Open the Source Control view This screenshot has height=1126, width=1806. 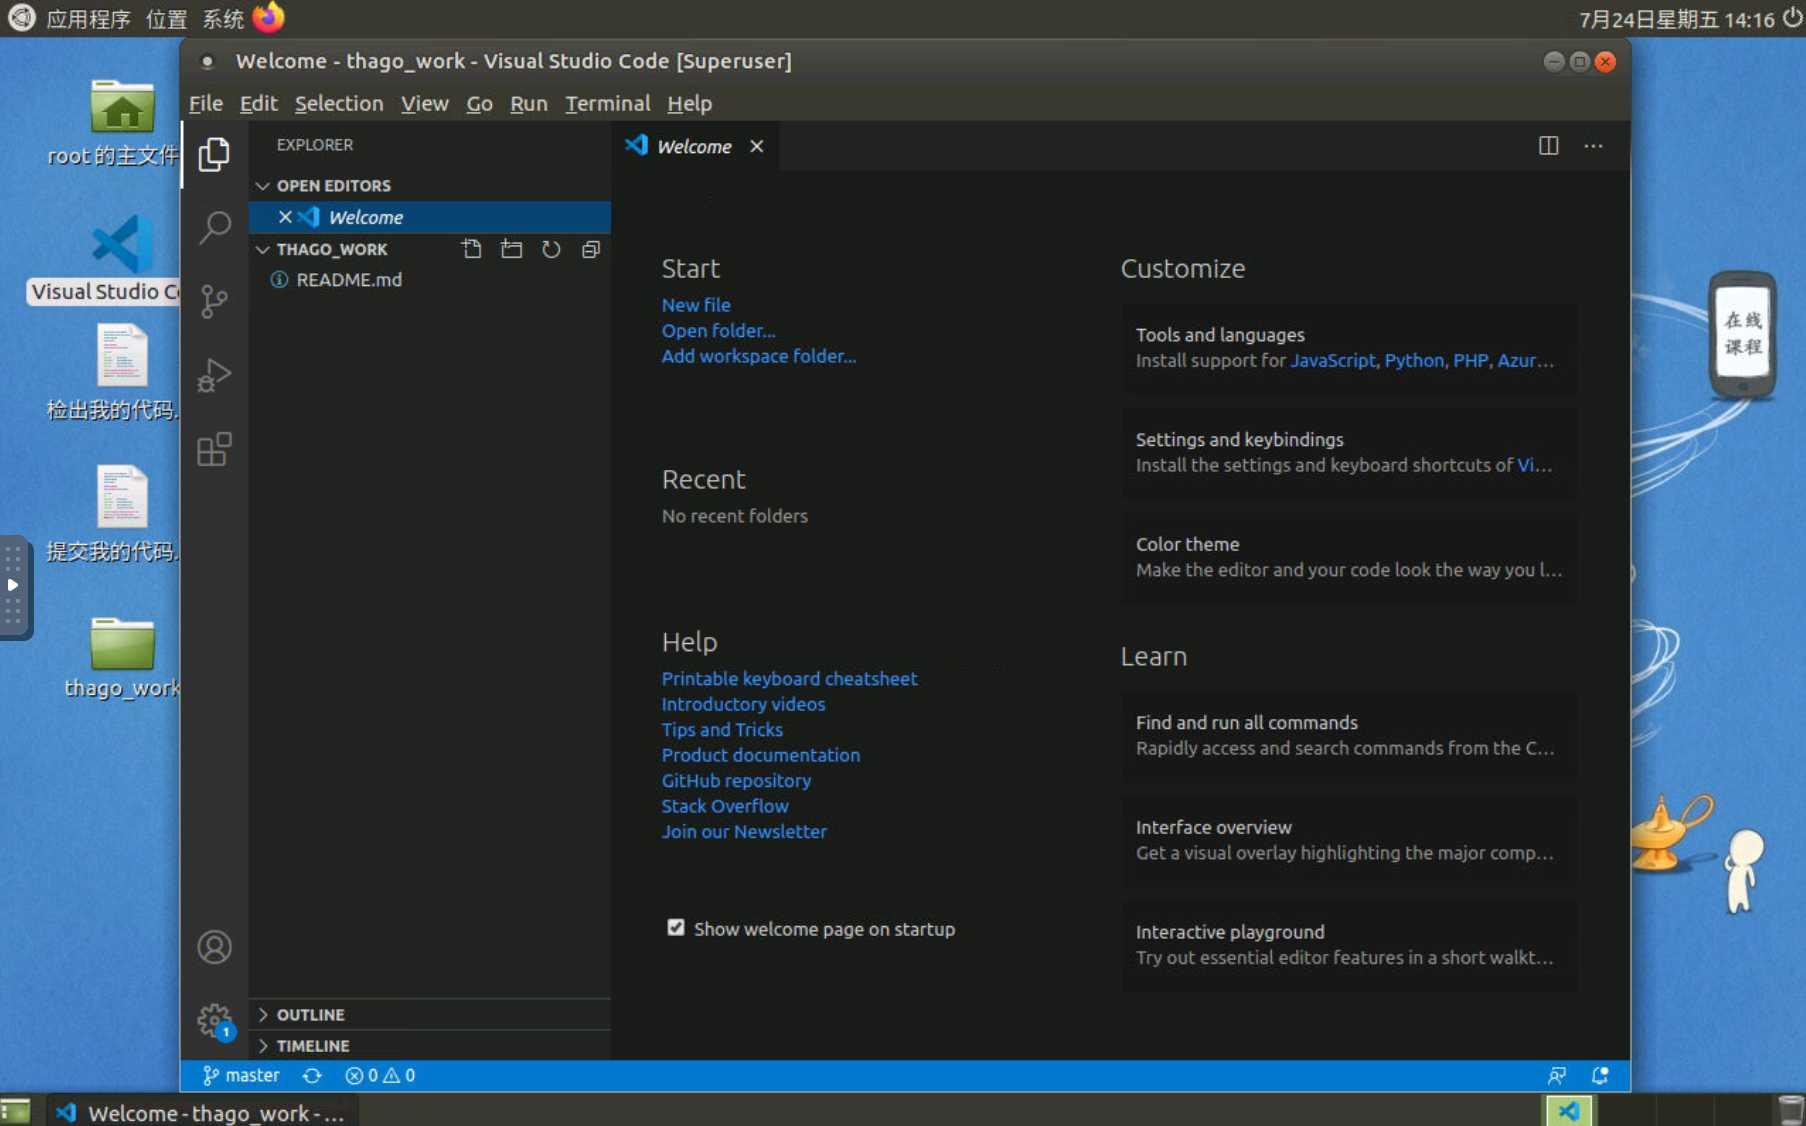(x=214, y=301)
